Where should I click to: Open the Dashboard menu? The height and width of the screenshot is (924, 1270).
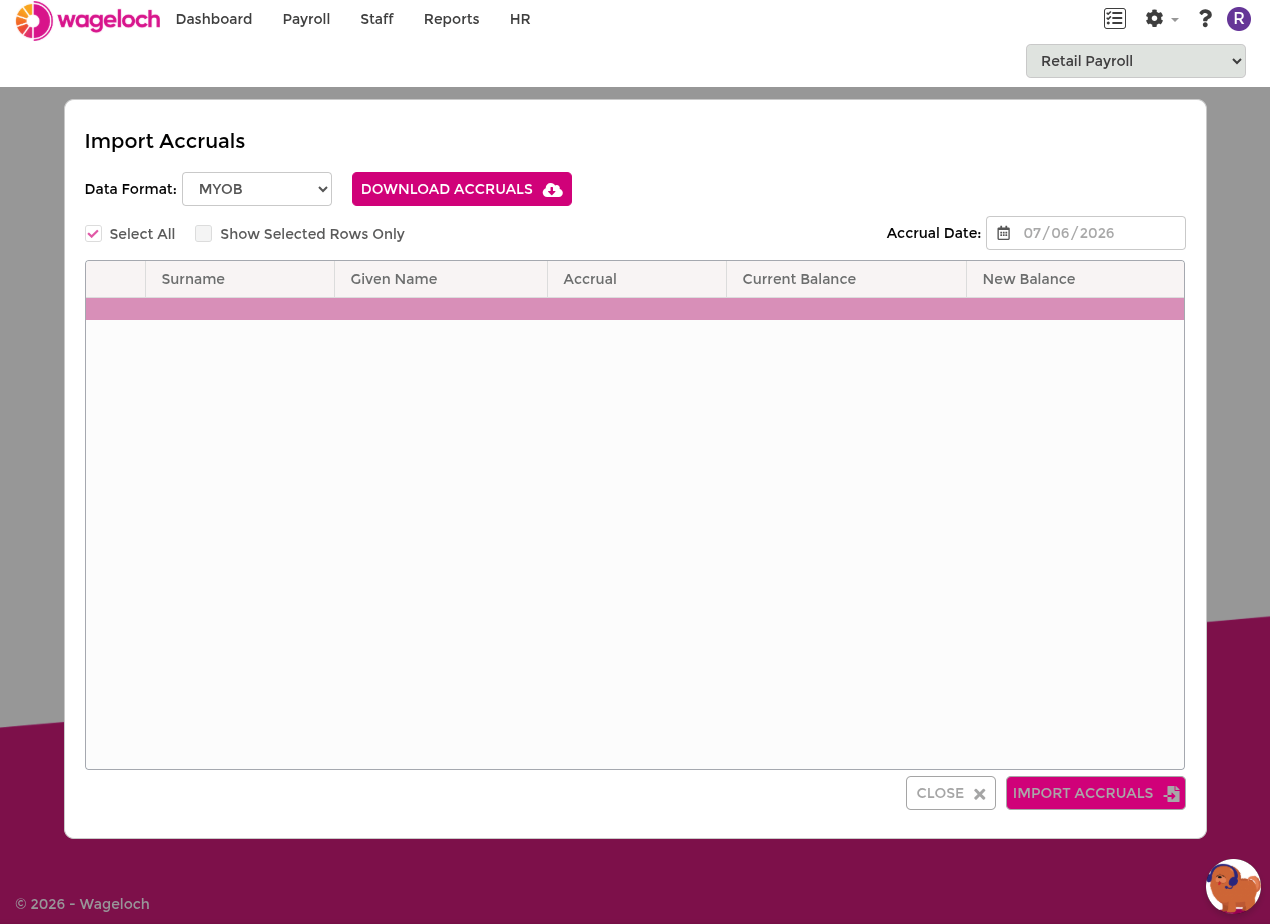pos(214,19)
